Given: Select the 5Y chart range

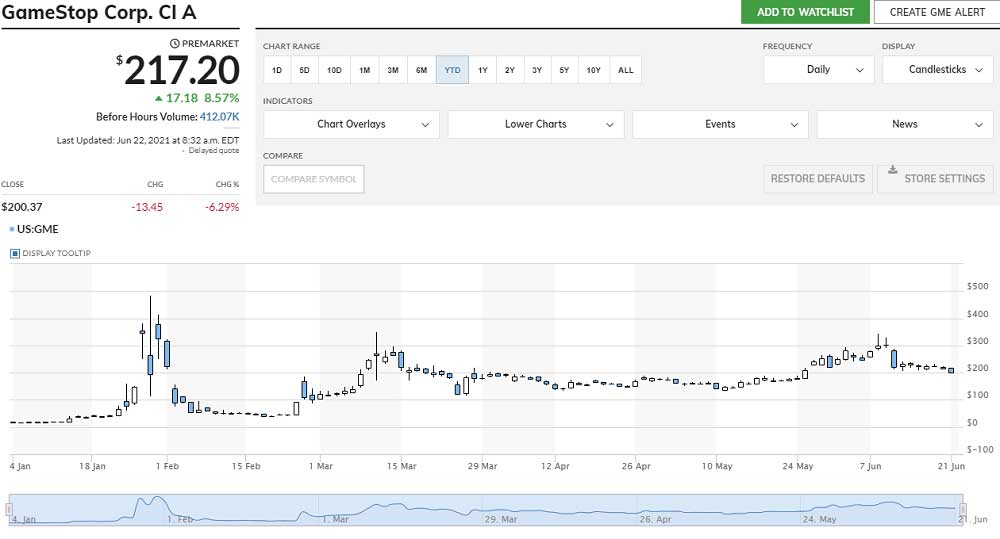Looking at the screenshot, I should pos(564,70).
